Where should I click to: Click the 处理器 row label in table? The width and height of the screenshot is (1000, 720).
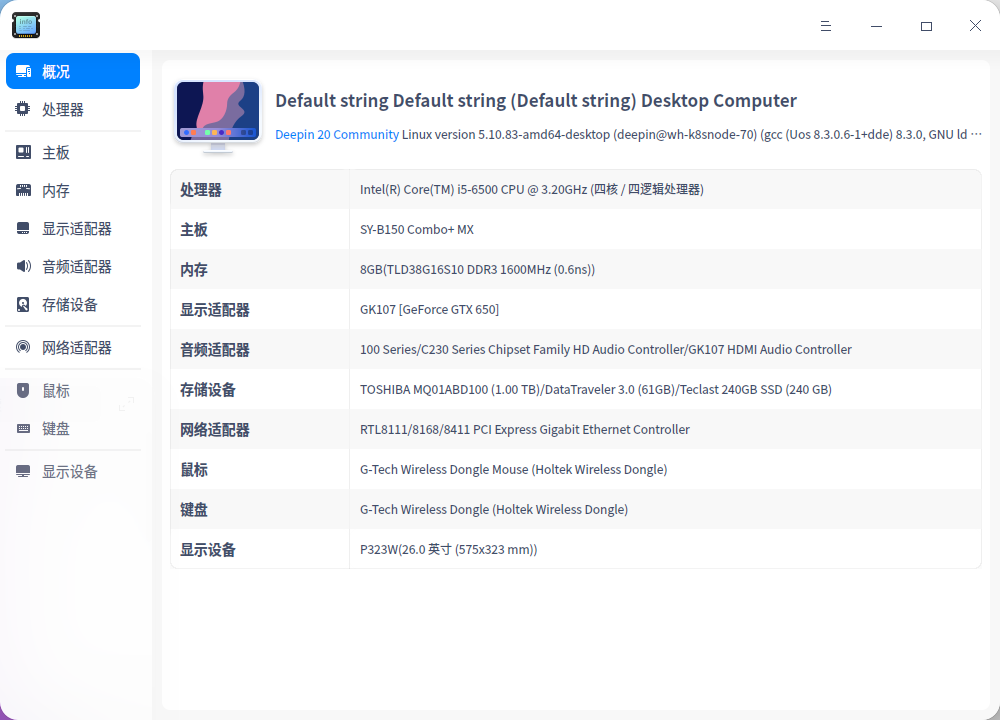pyautogui.click(x=201, y=190)
